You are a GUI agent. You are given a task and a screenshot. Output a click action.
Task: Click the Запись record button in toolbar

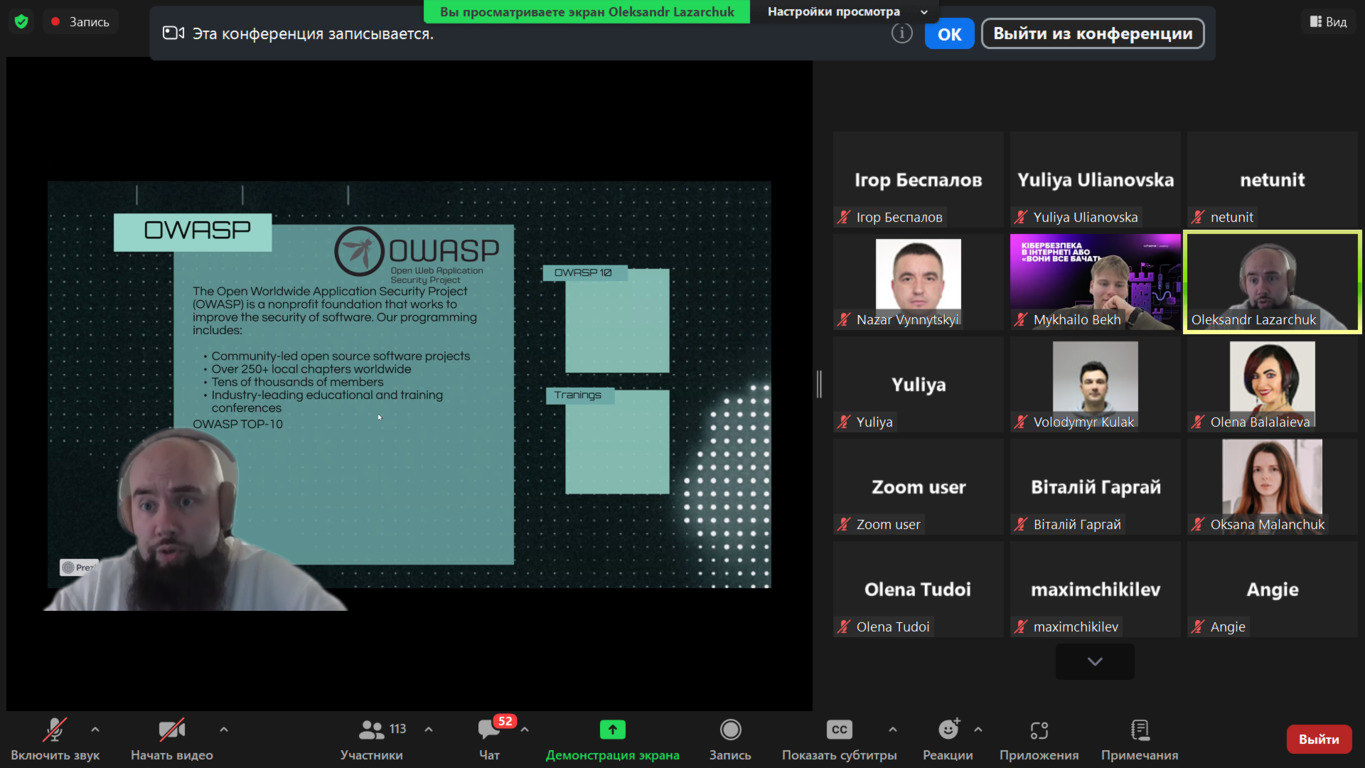tap(730, 739)
